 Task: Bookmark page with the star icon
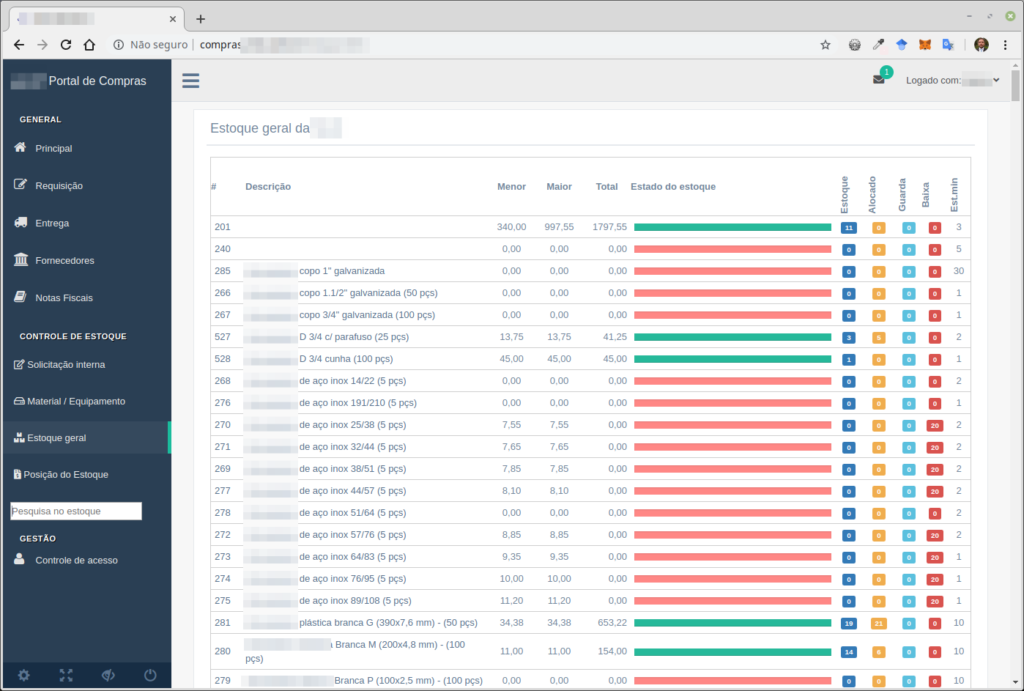tap(825, 45)
